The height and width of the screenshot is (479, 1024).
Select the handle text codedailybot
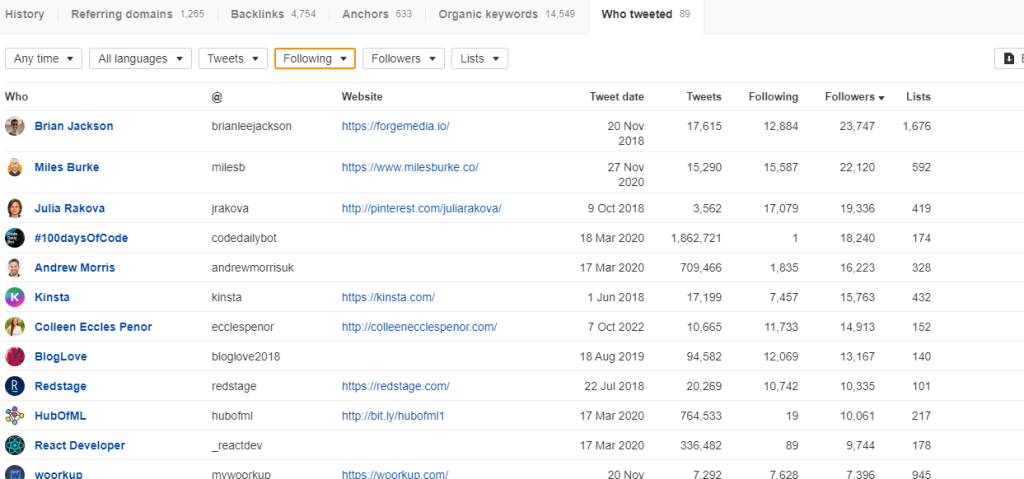coord(244,238)
